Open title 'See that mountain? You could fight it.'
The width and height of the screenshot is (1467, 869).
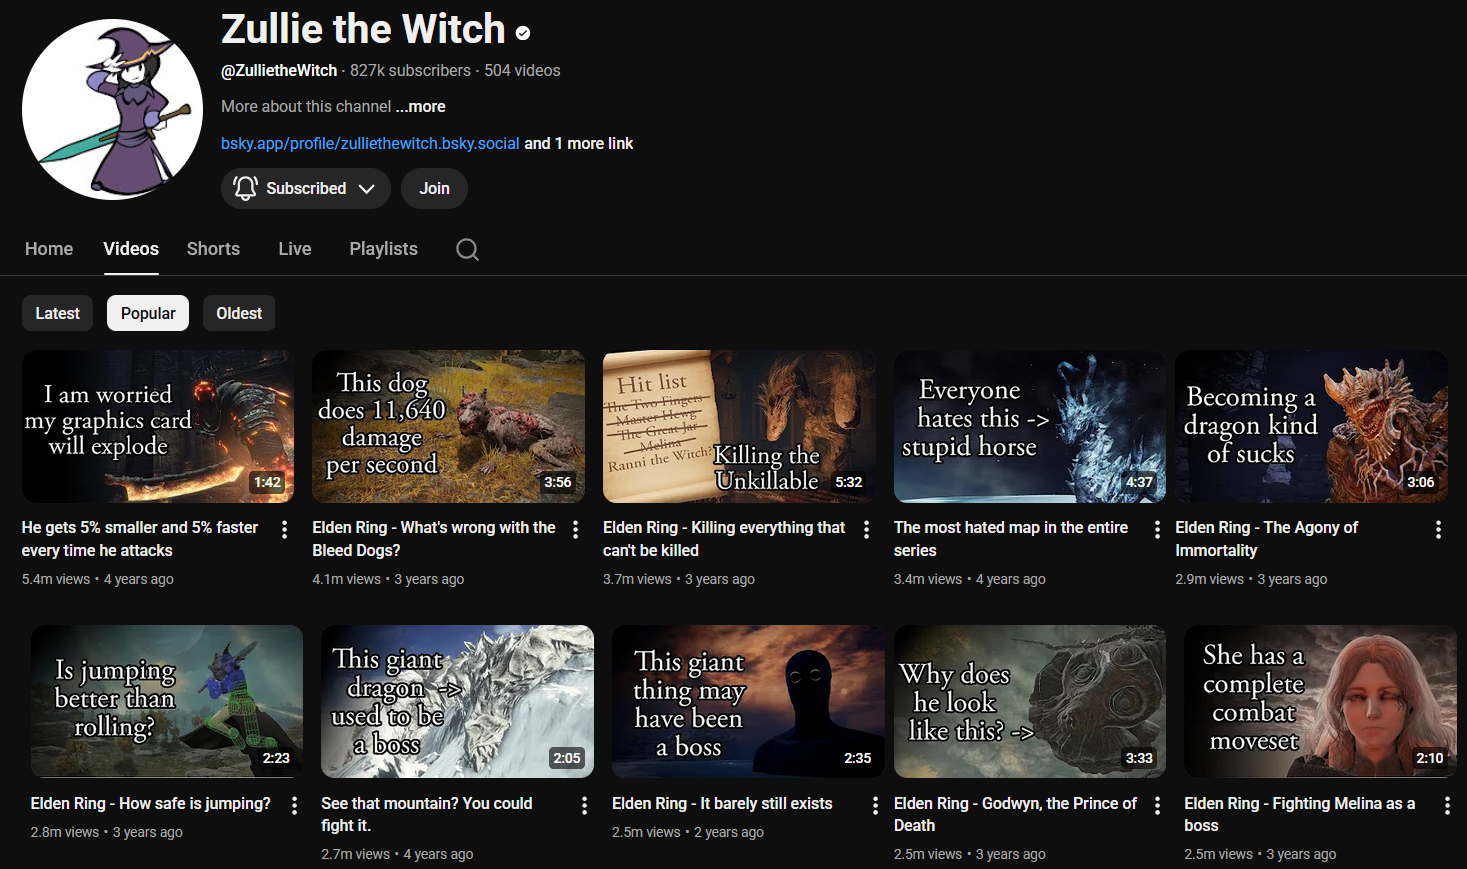(427, 814)
